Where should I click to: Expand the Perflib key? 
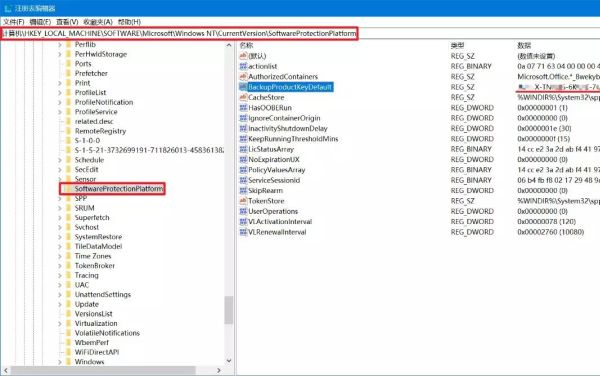(x=60, y=45)
